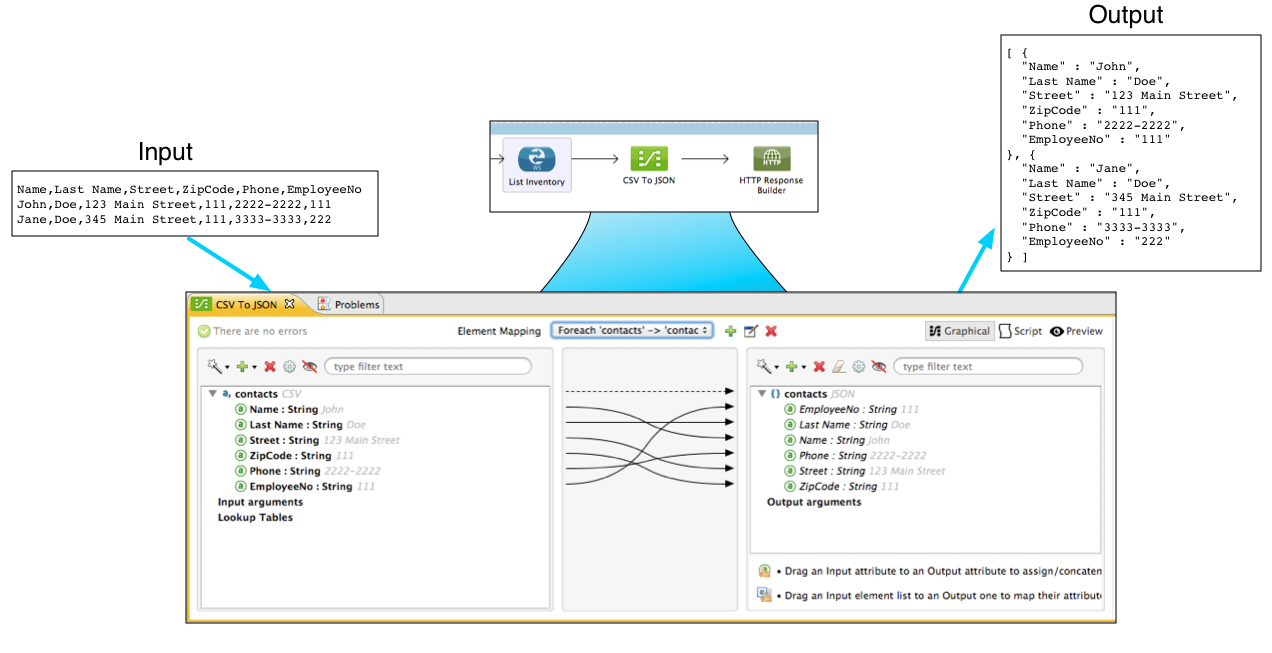This screenshot has width=1272, height=653.
Task: Click the Edit Element Mapping button
Action: (x=750, y=330)
